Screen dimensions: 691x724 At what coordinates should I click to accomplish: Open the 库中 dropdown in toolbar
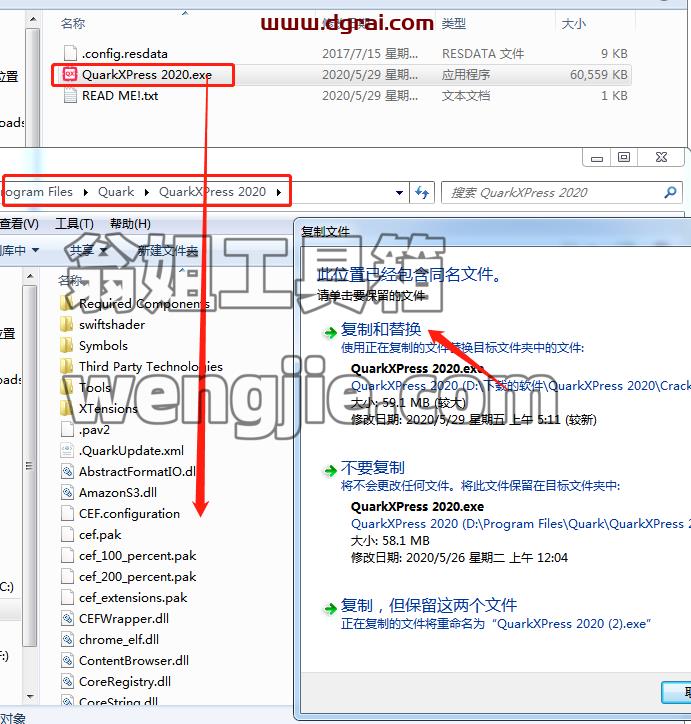pyautogui.click(x=18, y=250)
